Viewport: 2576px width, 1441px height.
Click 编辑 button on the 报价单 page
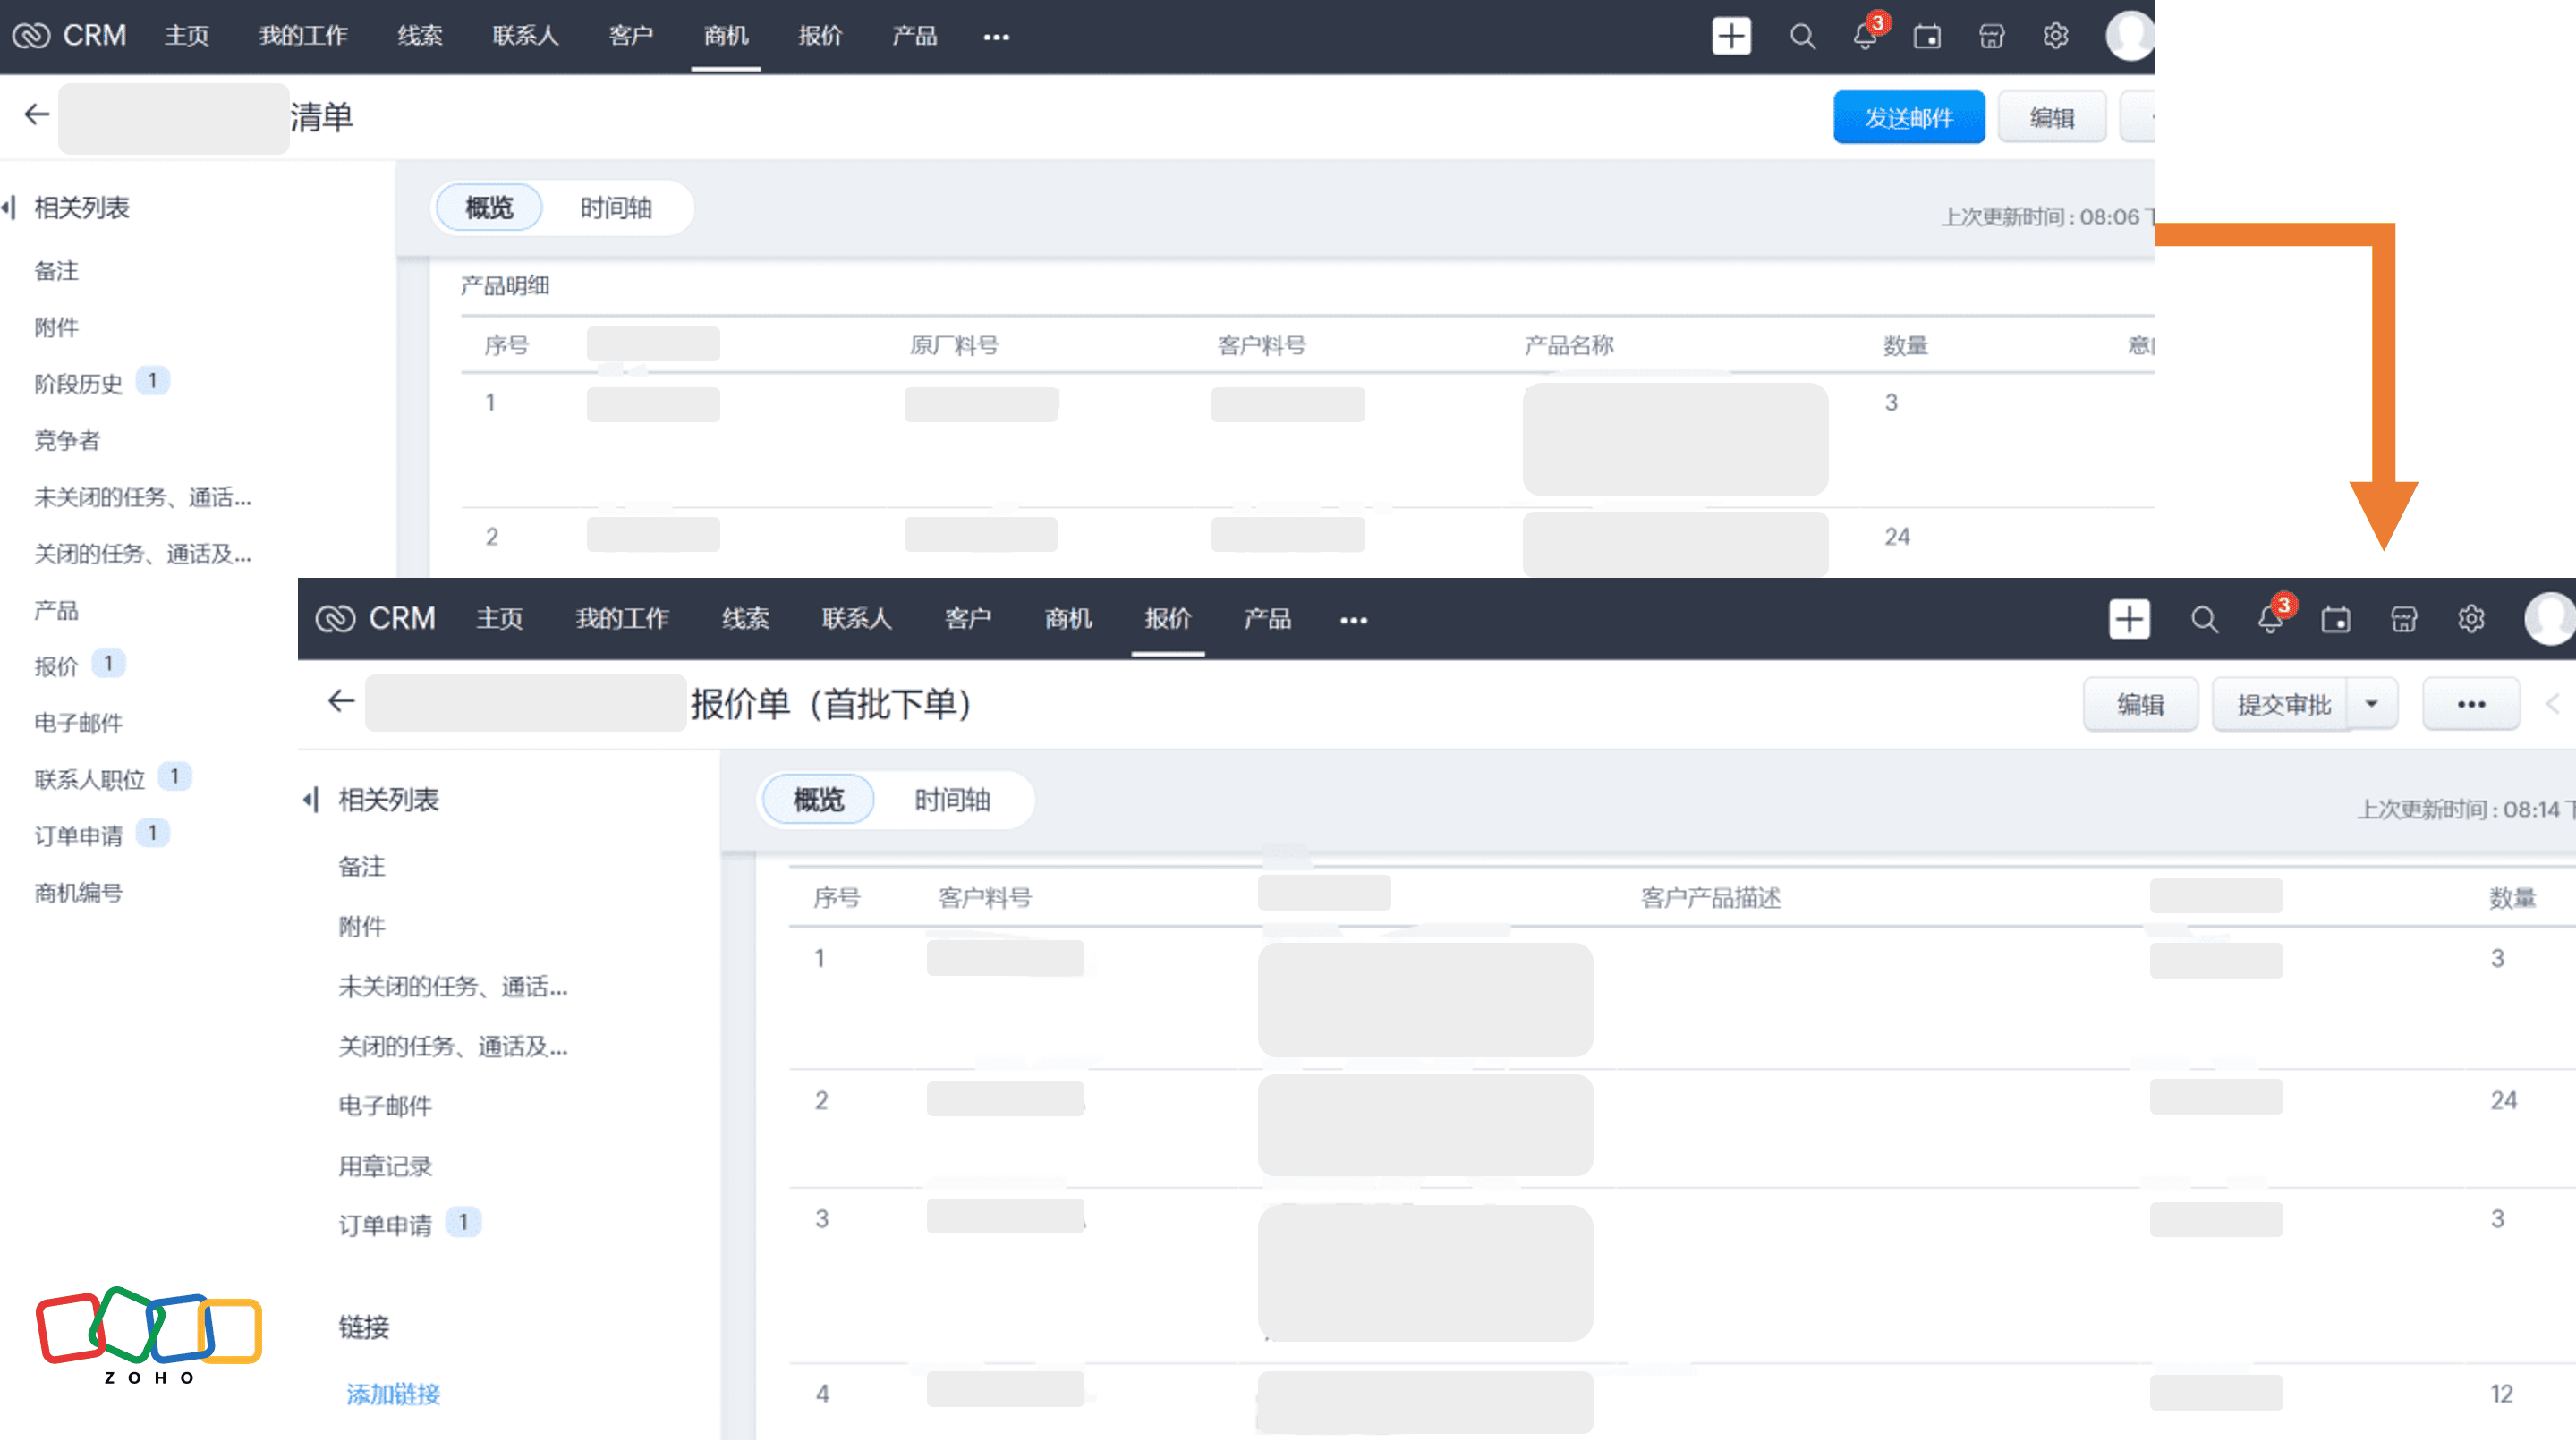(x=2140, y=704)
